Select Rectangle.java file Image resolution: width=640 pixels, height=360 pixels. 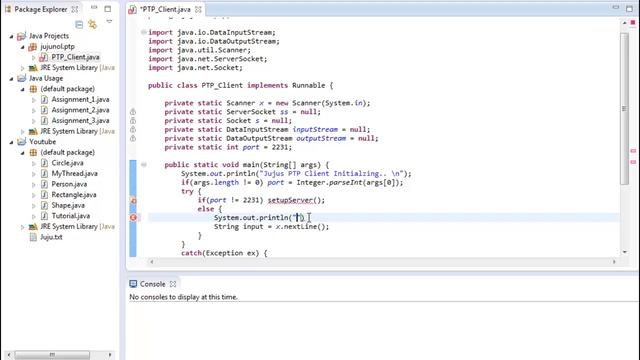pos(74,195)
